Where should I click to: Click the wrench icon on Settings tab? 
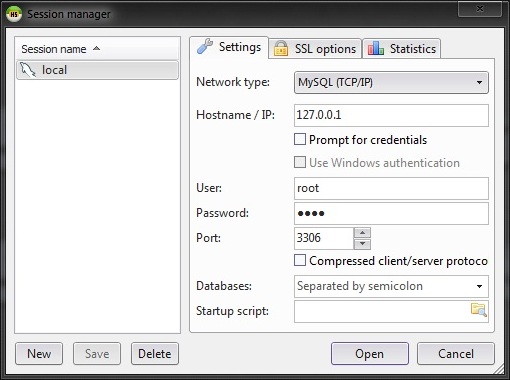tap(205, 46)
